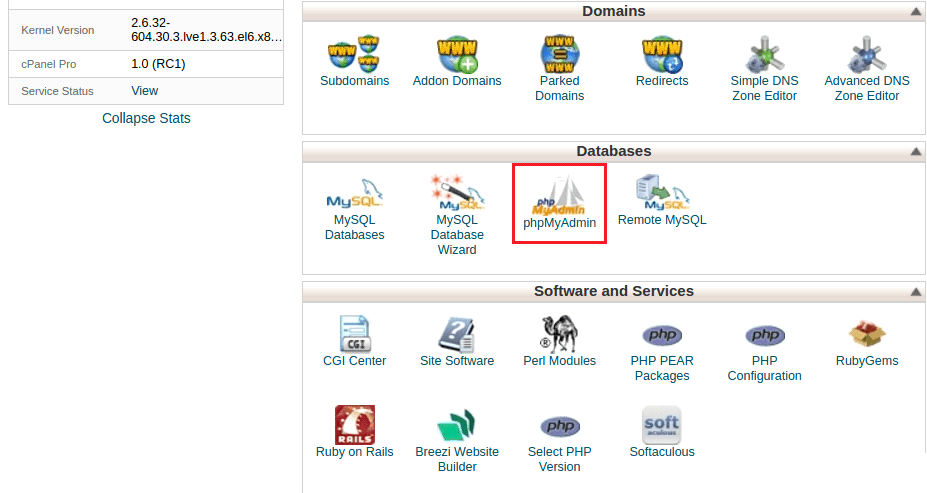Collapse the Databases section arrow
927x493 pixels.
coord(915,152)
